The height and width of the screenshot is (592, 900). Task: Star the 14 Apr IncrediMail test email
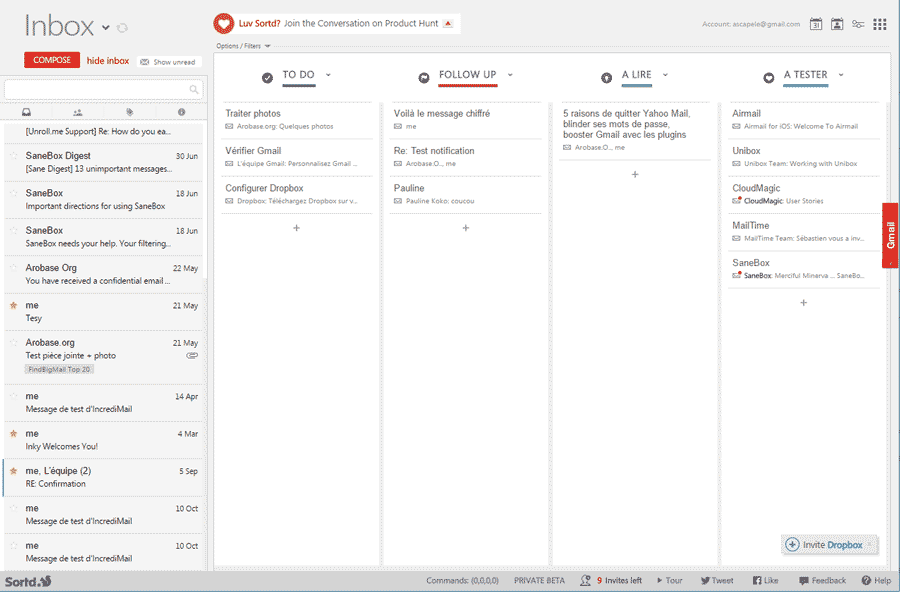click(14, 396)
